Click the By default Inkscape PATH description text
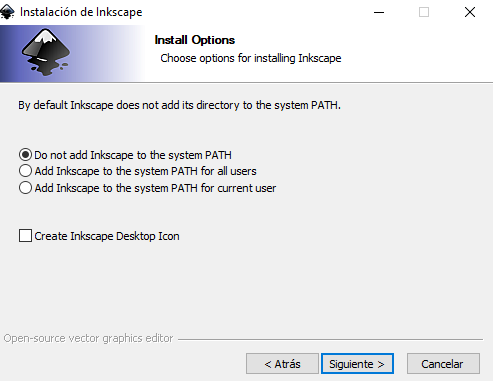Image resolution: width=493 pixels, height=381 pixels. pos(179,105)
